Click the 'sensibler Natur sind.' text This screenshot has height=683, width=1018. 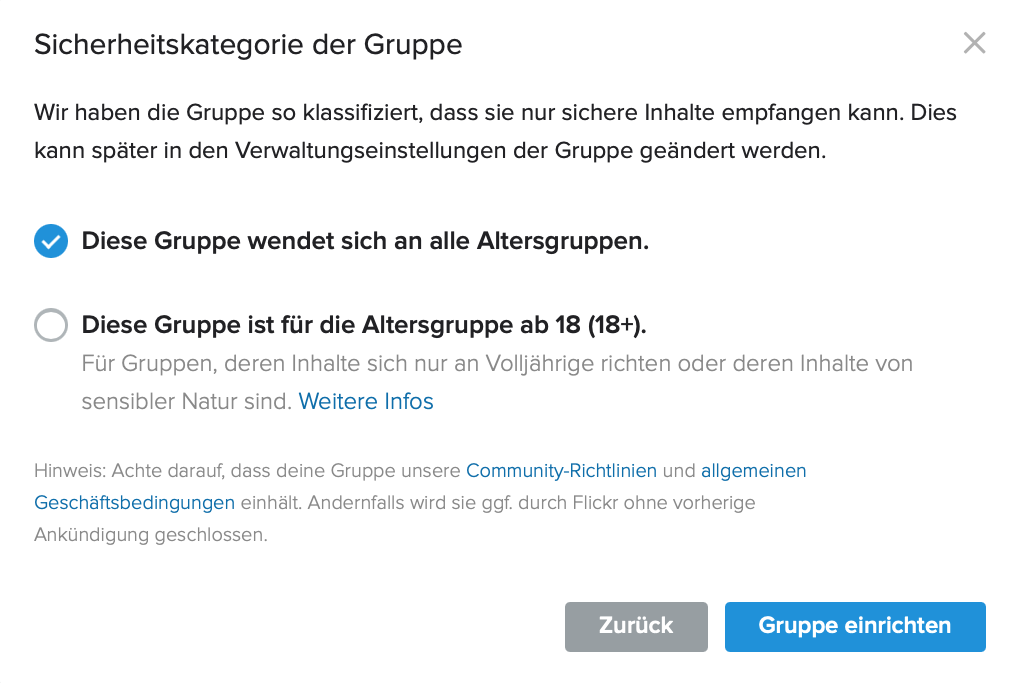click(187, 402)
